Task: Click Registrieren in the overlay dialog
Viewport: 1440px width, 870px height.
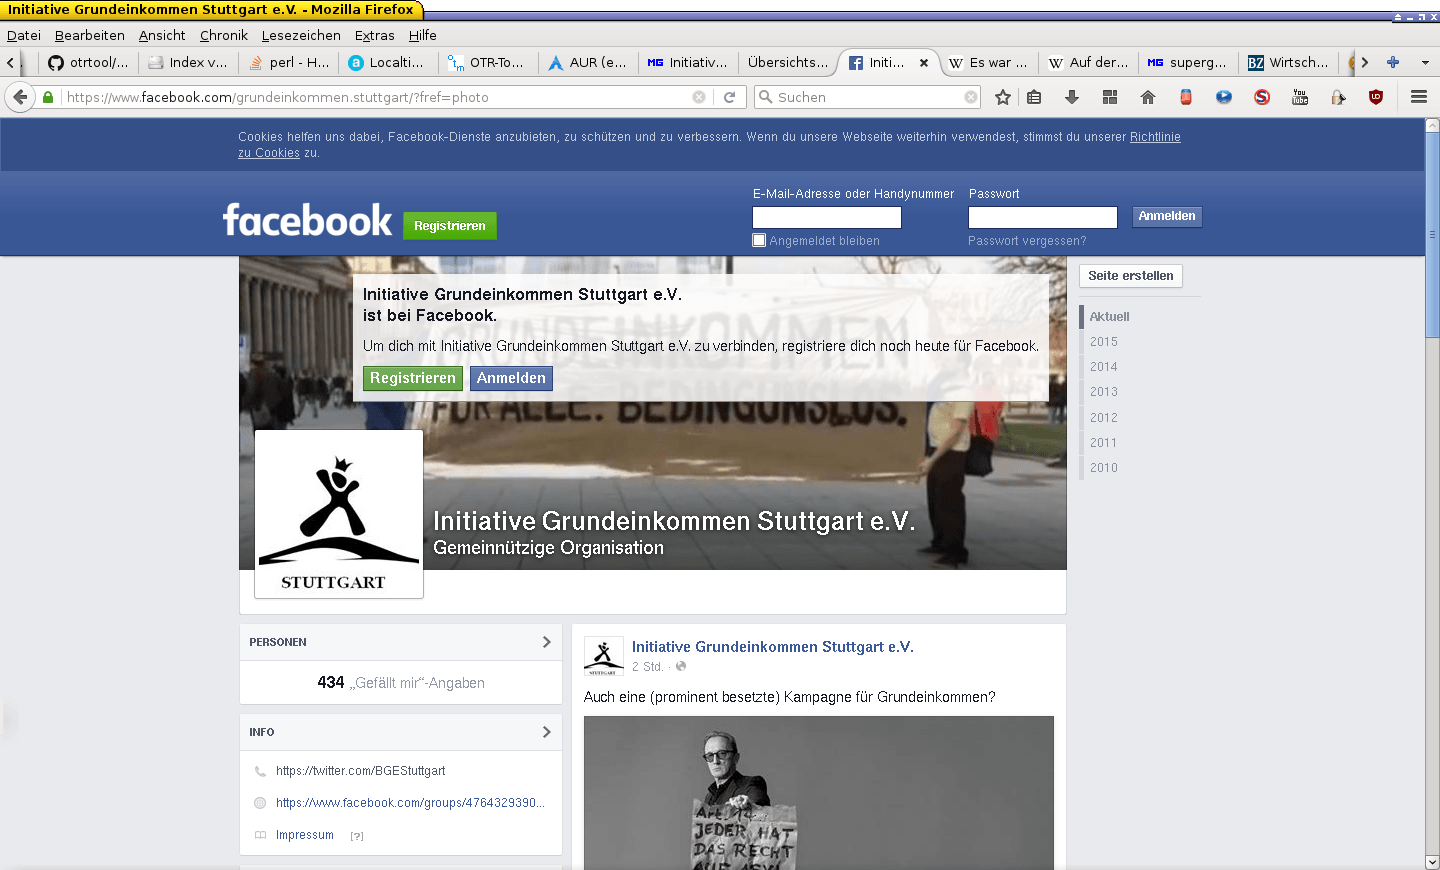Action: (x=413, y=378)
